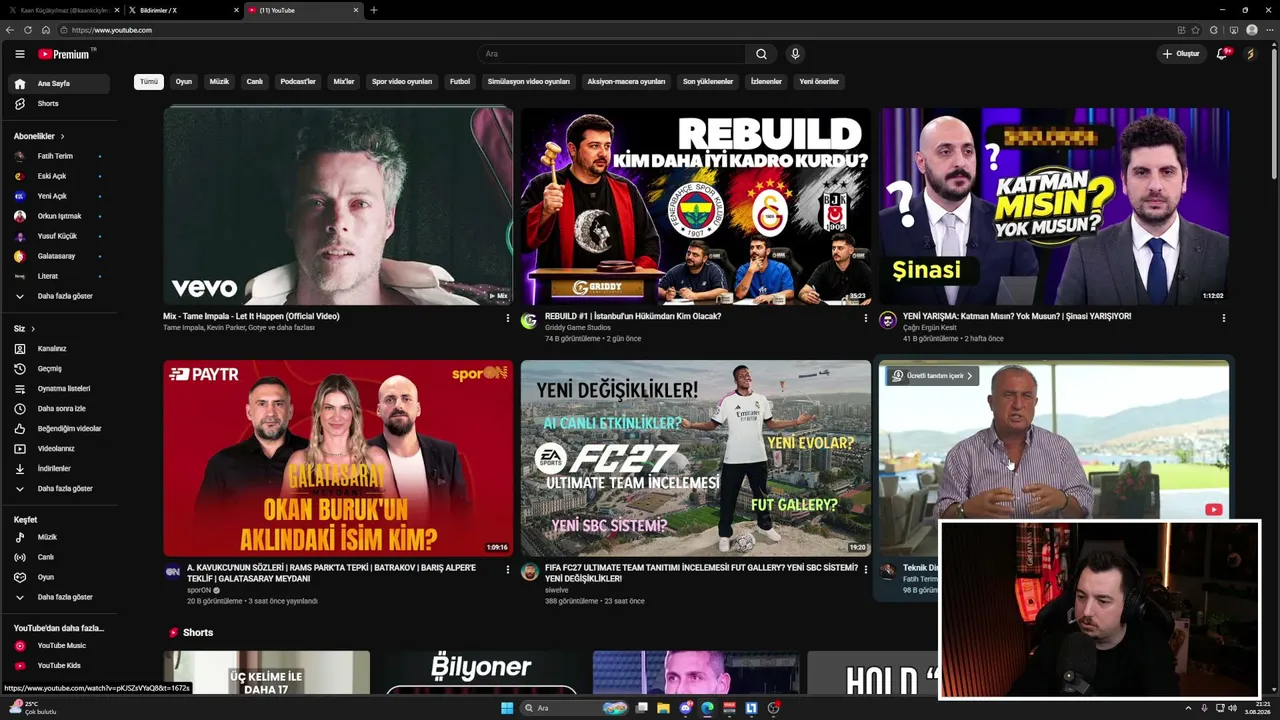Open options menu for Tame Impala mix
Viewport: 1280px width, 720px height.
click(x=508, y=318)
